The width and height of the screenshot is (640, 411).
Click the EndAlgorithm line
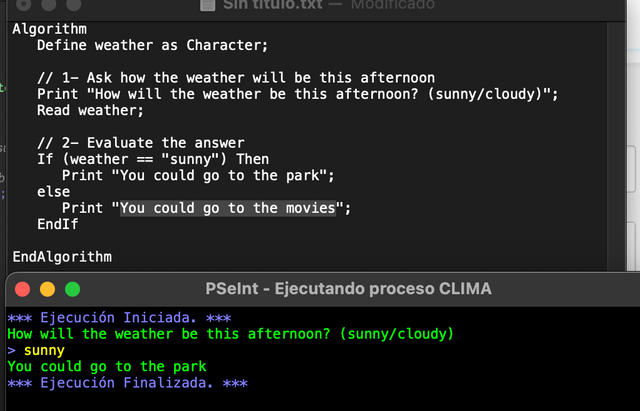(x=62, y=257)
